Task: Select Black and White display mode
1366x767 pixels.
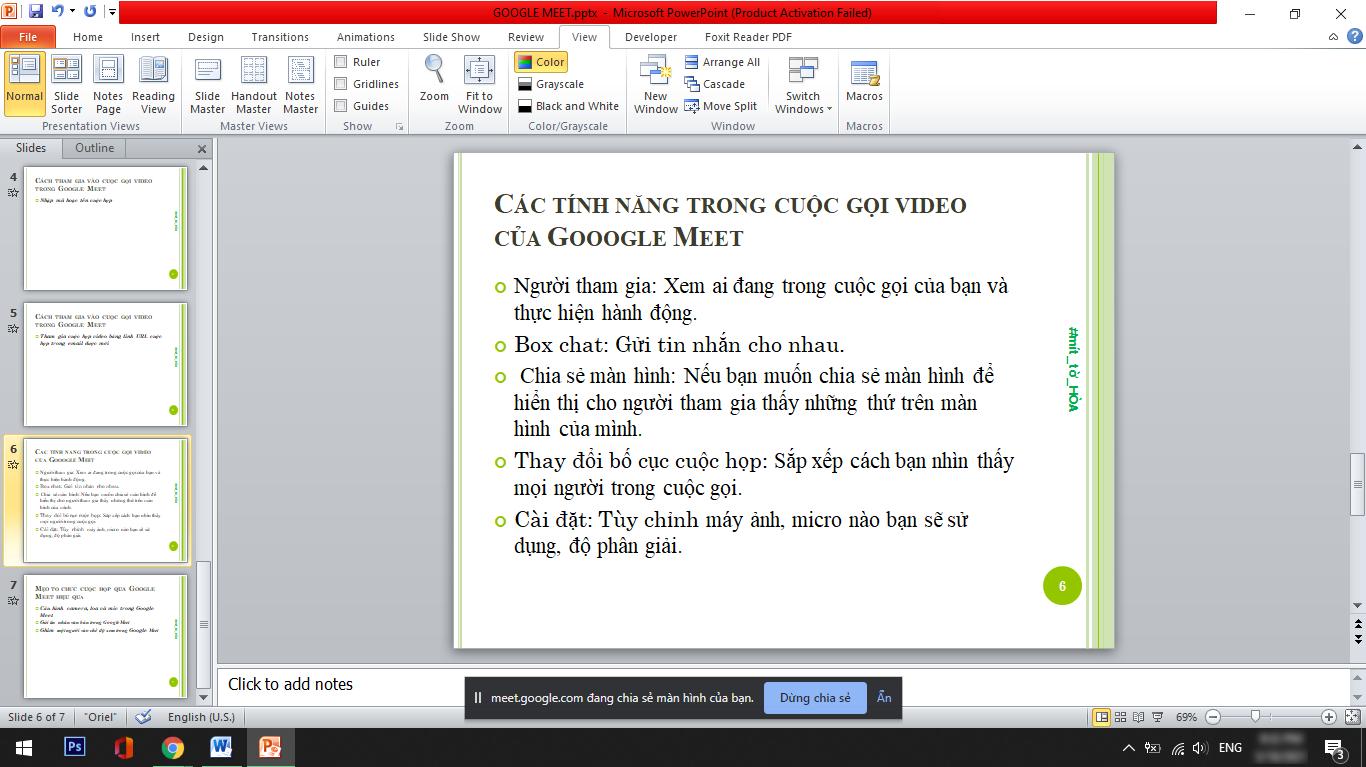Action: 568,106
